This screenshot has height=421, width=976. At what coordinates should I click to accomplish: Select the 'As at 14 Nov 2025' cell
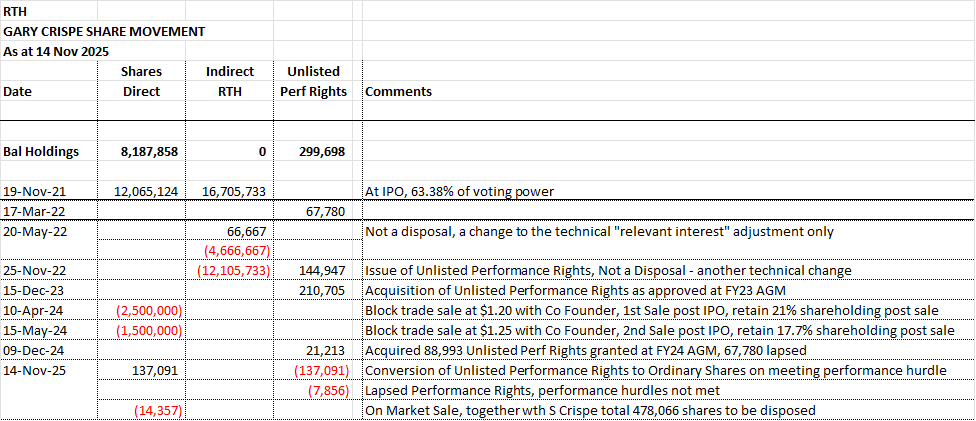[x=59, y=51]
